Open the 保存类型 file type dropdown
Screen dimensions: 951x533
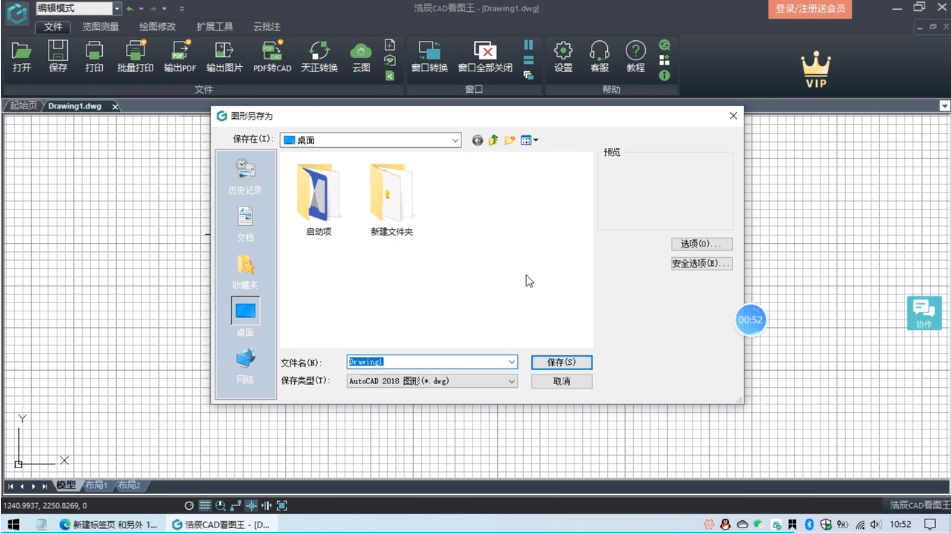511,381
